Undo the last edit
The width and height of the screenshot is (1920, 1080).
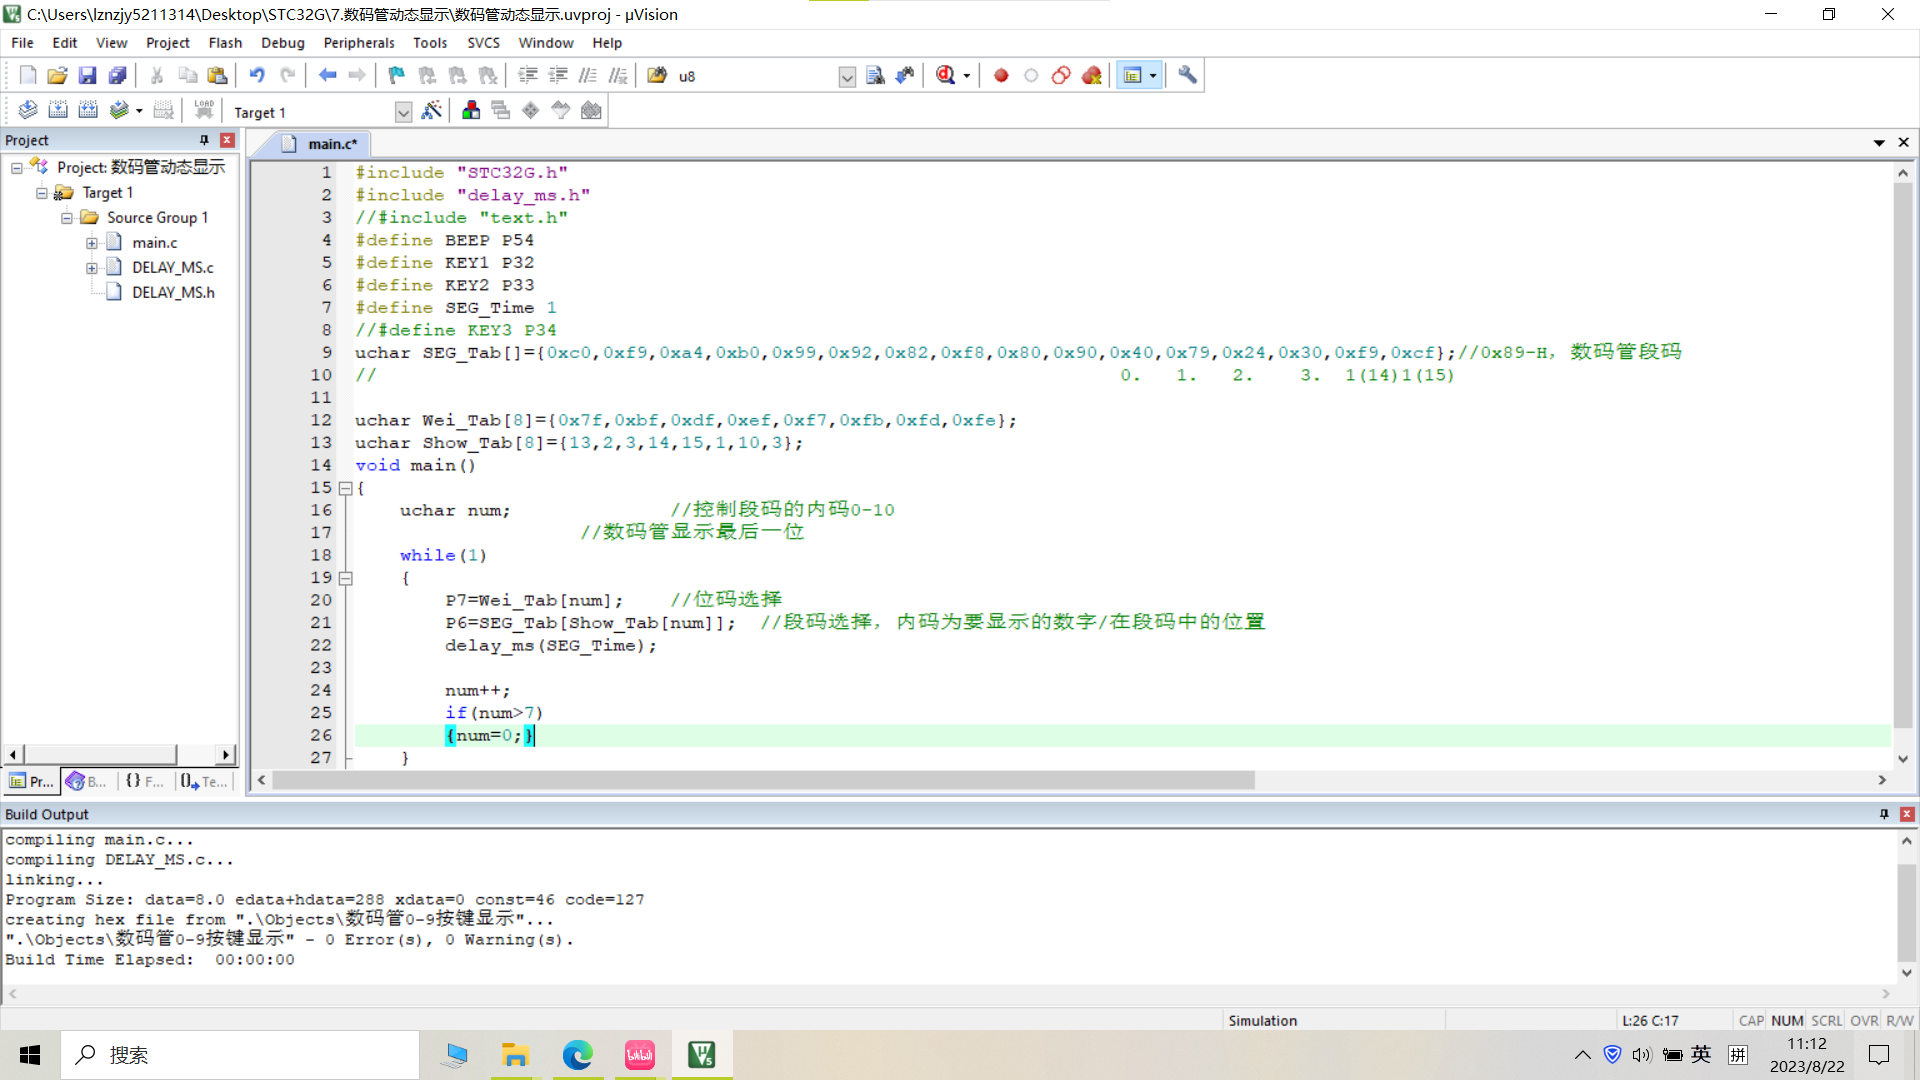(257, 75)
